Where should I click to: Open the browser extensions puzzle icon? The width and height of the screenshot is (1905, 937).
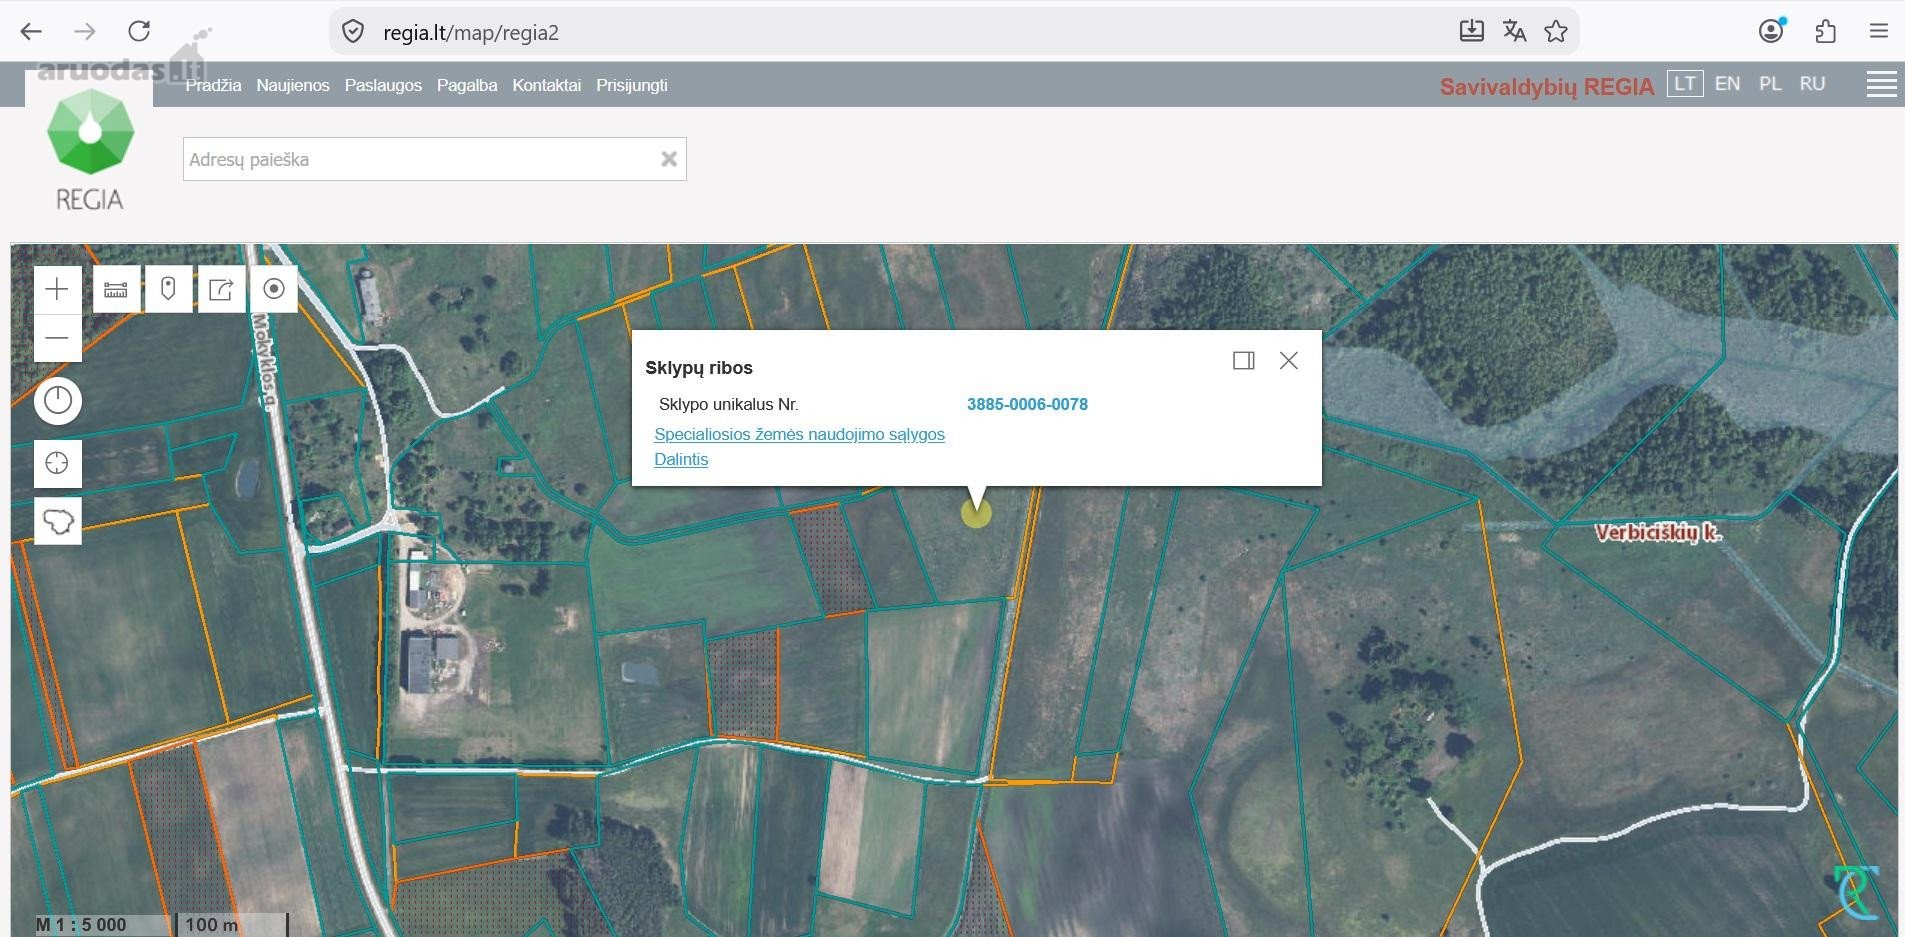pos(1825,32)
